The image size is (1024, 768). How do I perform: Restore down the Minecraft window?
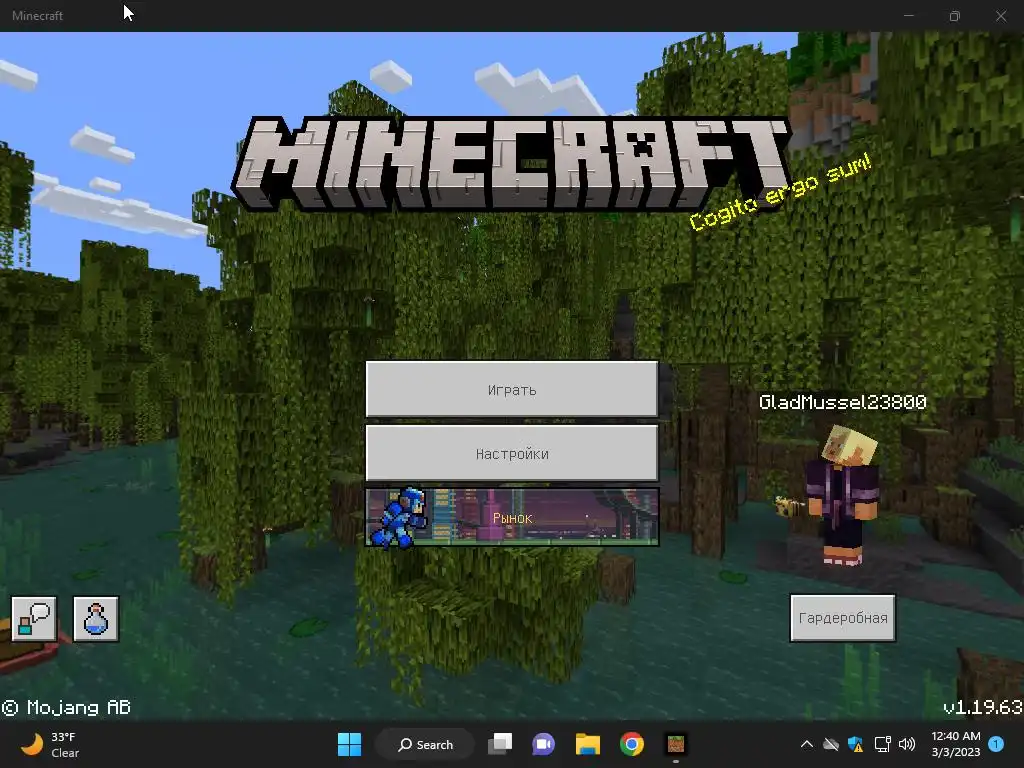955,16
